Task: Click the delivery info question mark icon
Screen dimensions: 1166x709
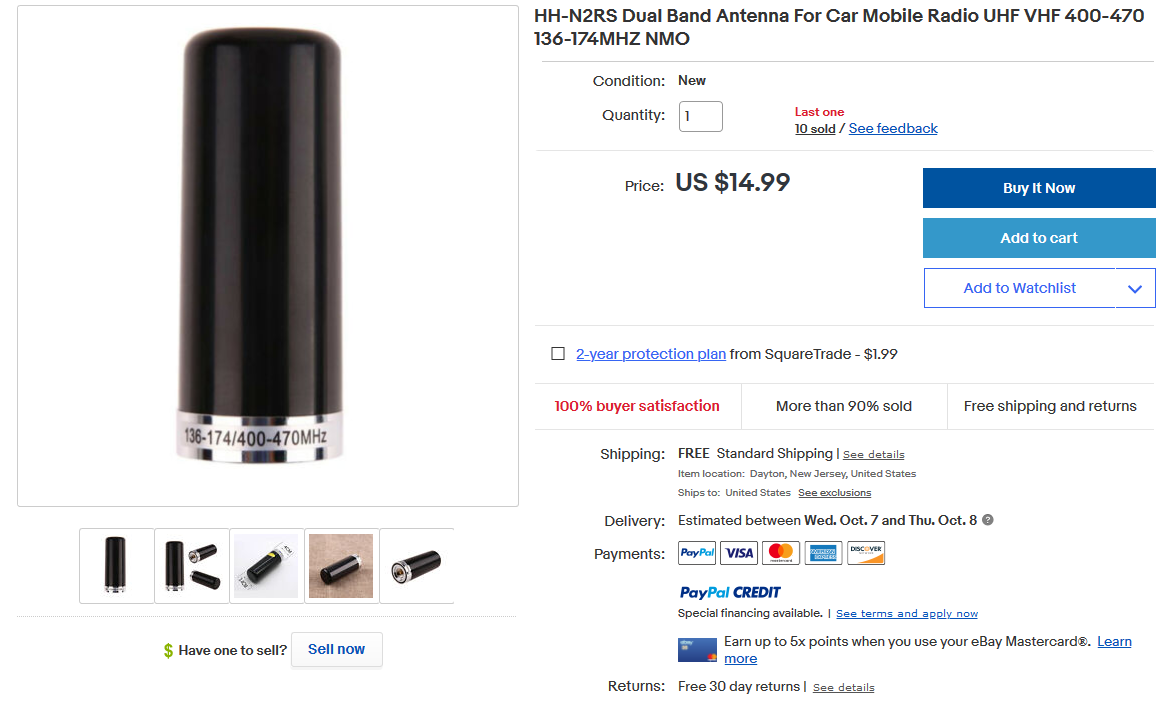Action: click(x=988, y=520)
